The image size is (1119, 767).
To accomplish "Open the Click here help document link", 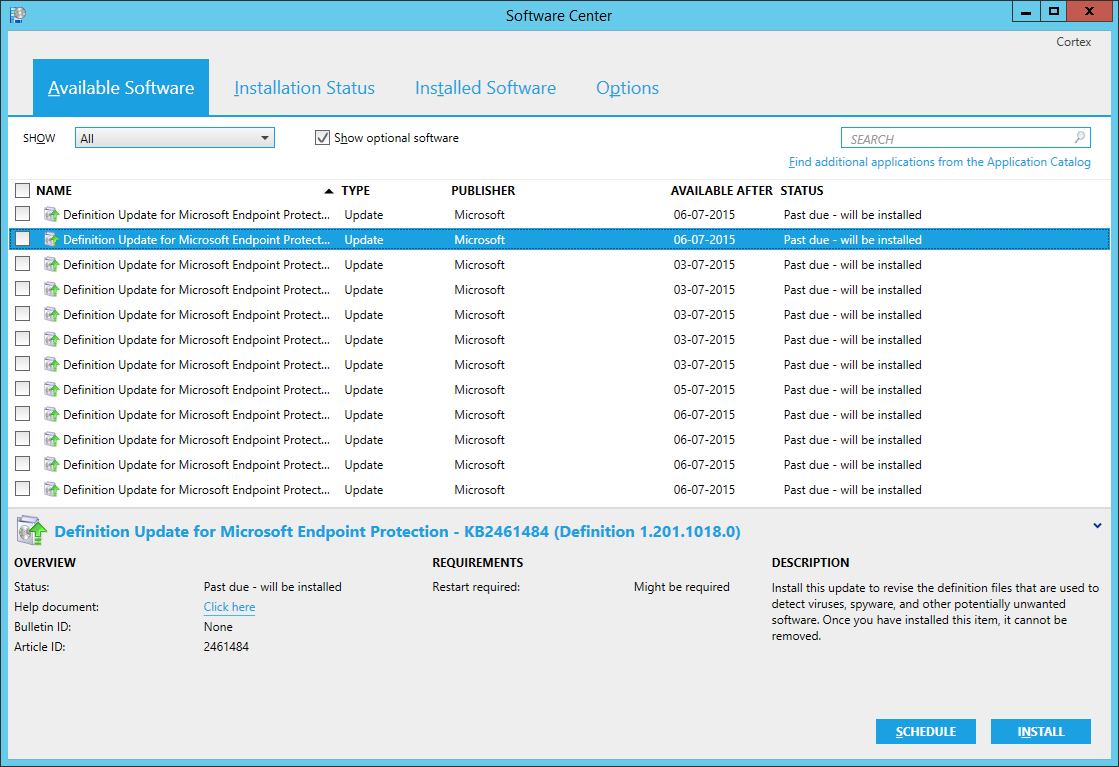I will pos(229,606).
